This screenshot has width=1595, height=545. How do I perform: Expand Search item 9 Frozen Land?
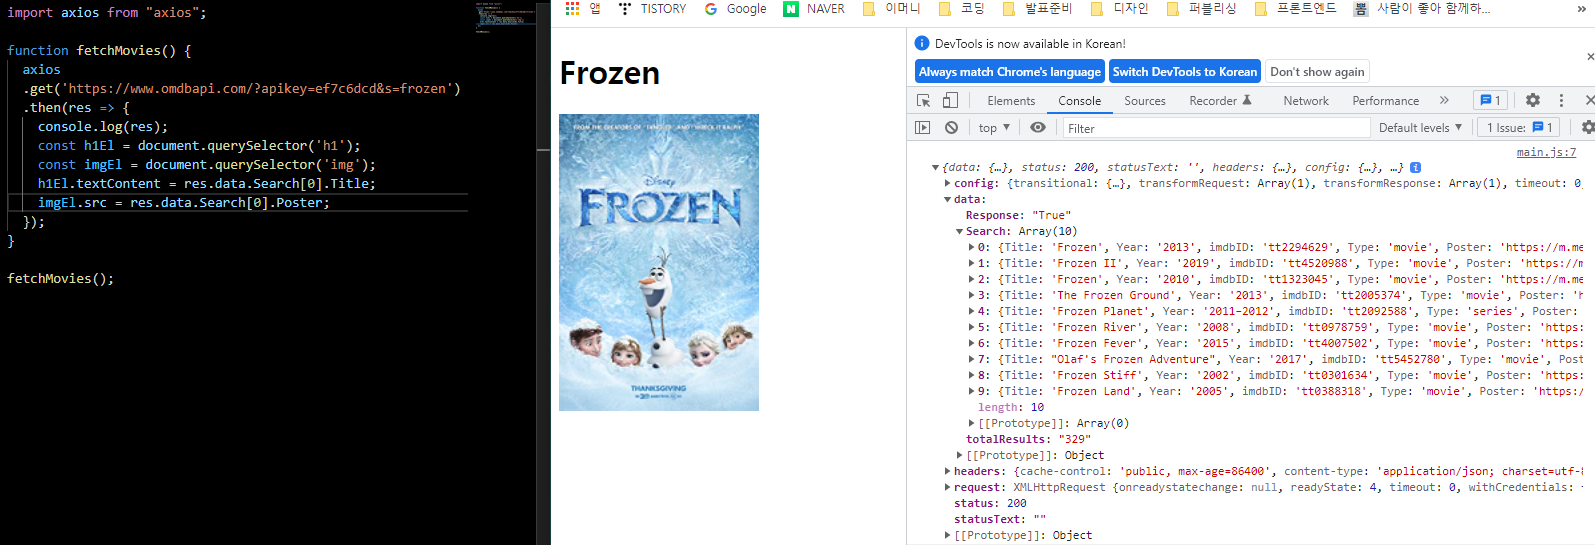click(971, 392)
